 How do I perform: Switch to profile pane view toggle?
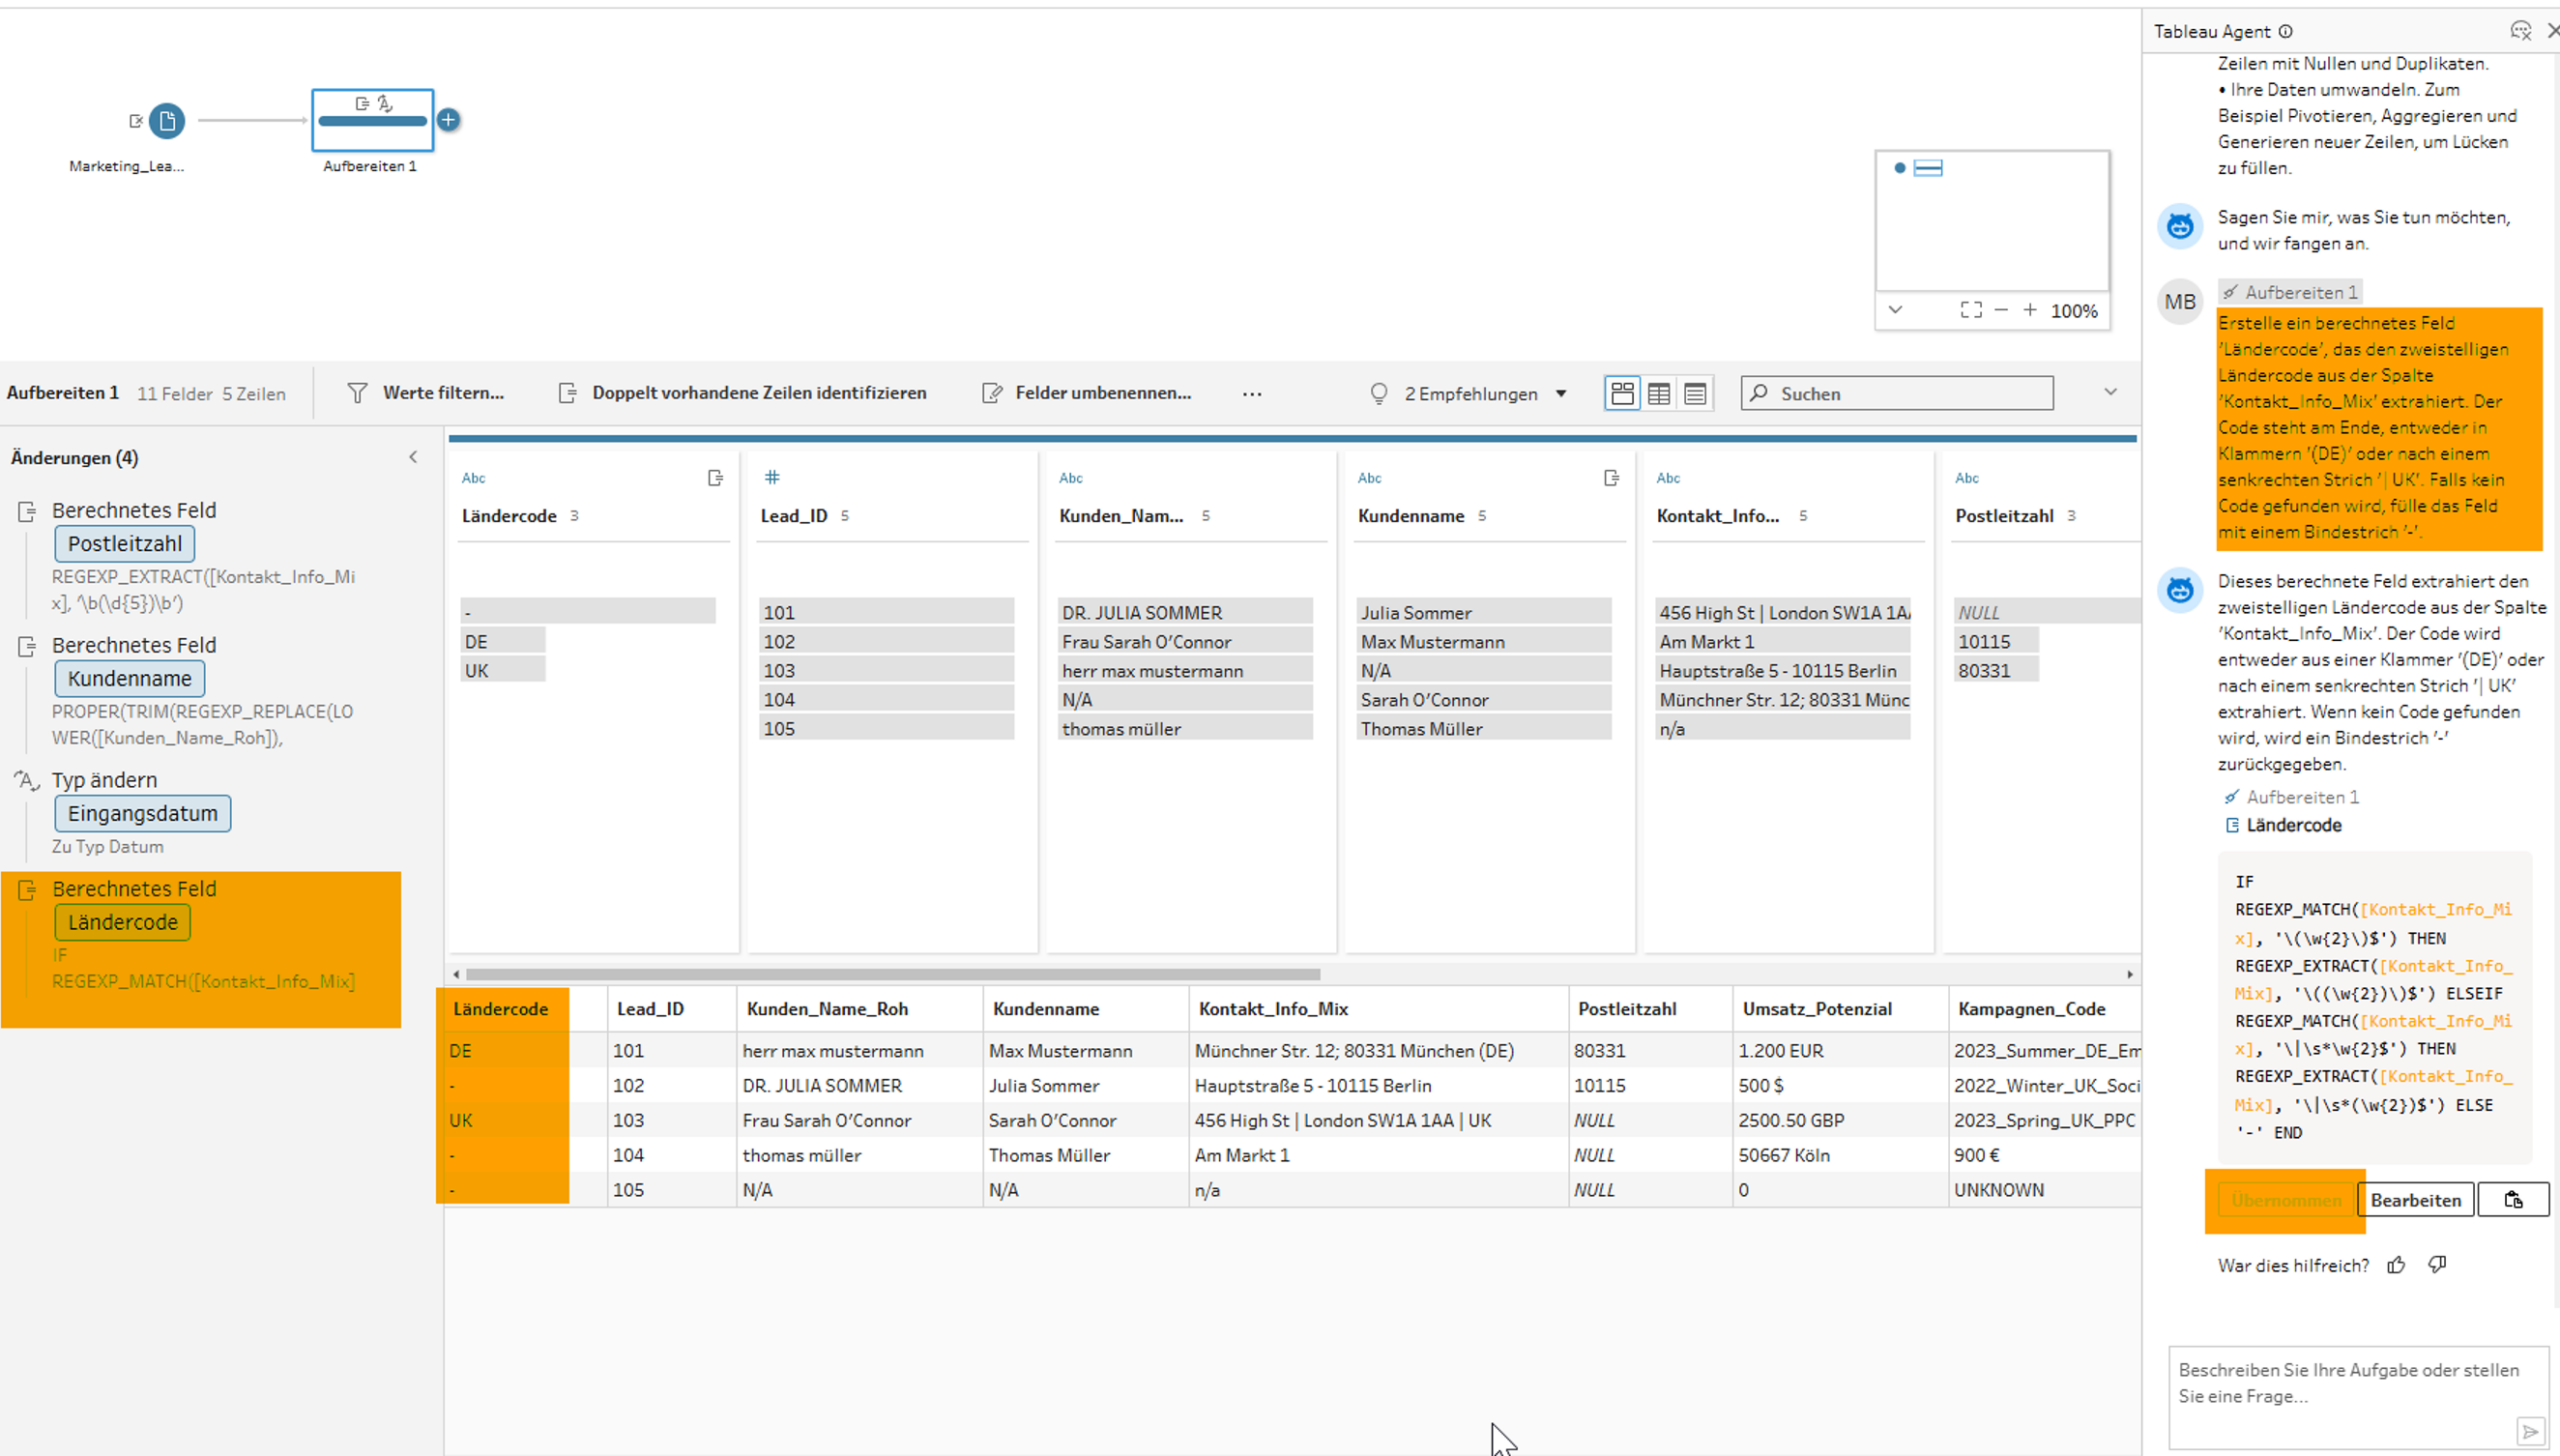(1622, 393)
